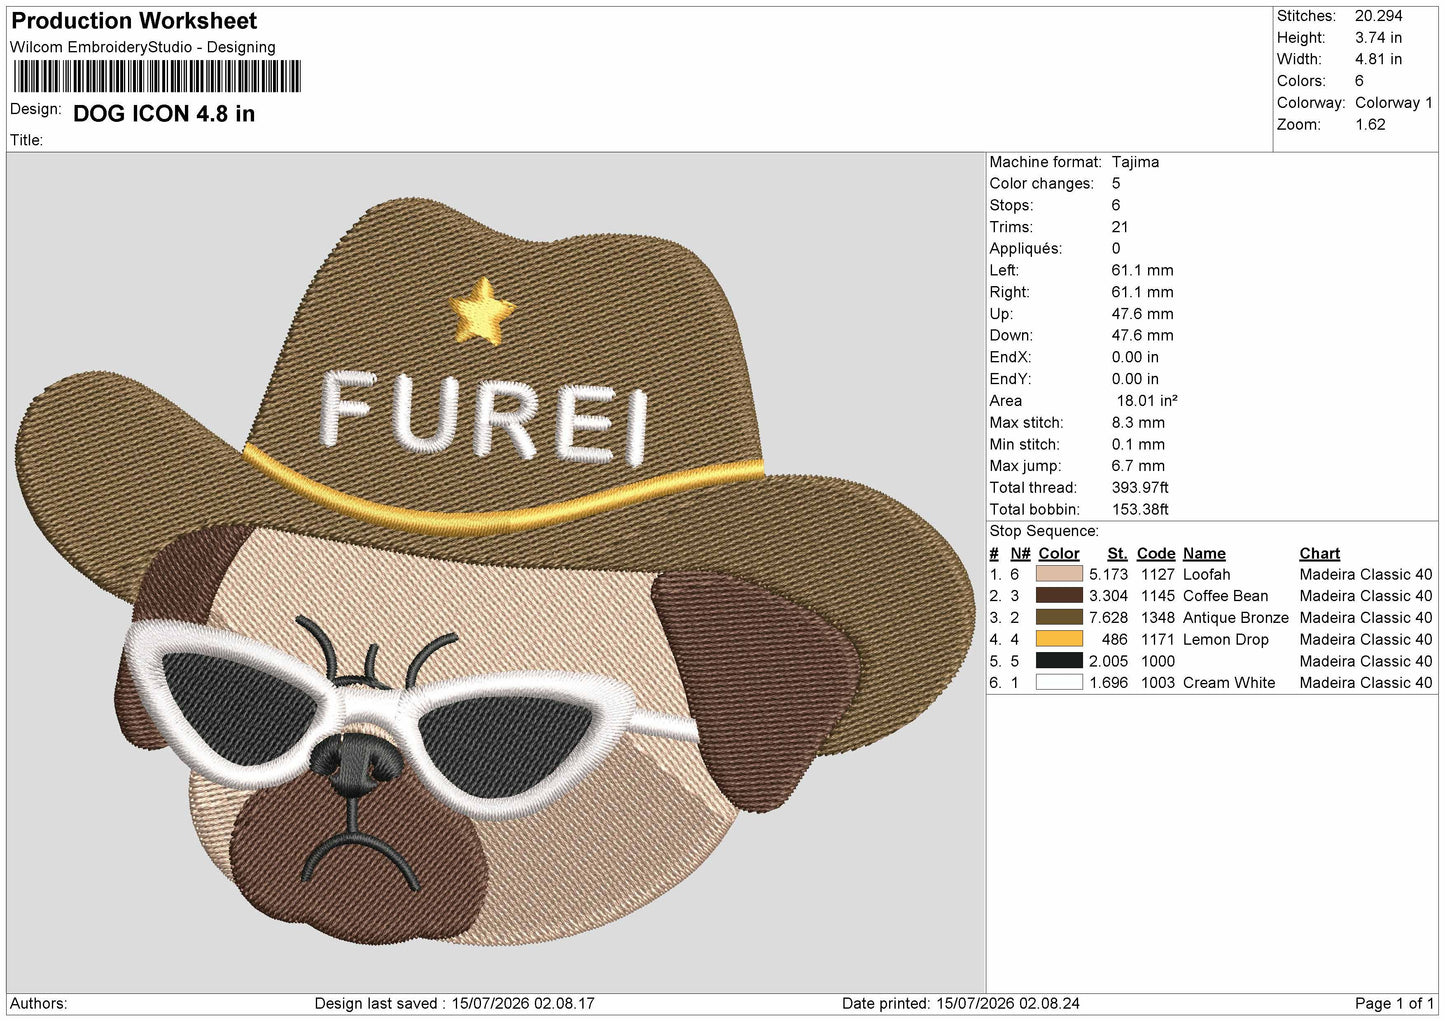Click the 'Appliqués:' label
The image size is (1445, 1021).
1026,249
